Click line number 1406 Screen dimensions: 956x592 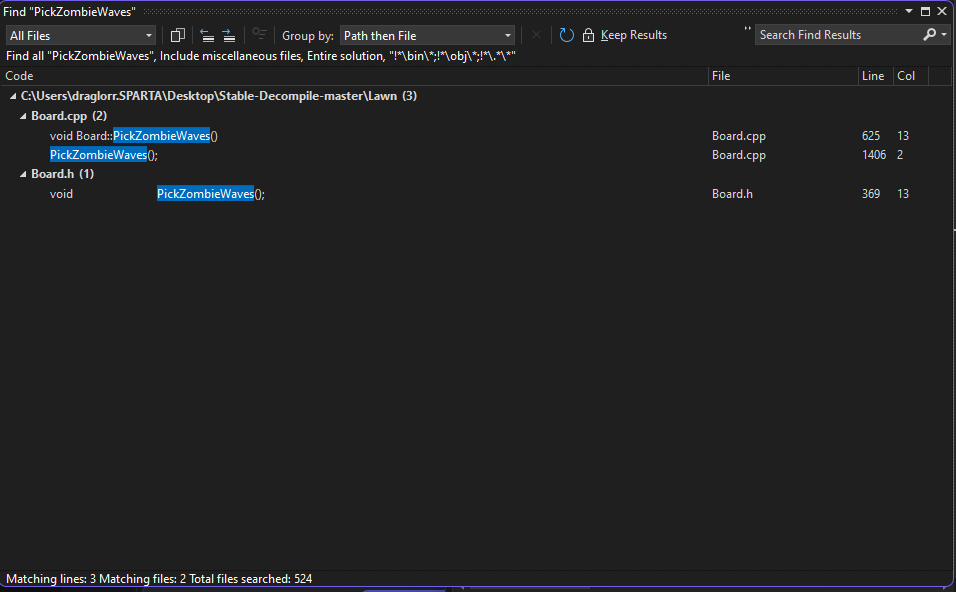[x=874, y=155]
